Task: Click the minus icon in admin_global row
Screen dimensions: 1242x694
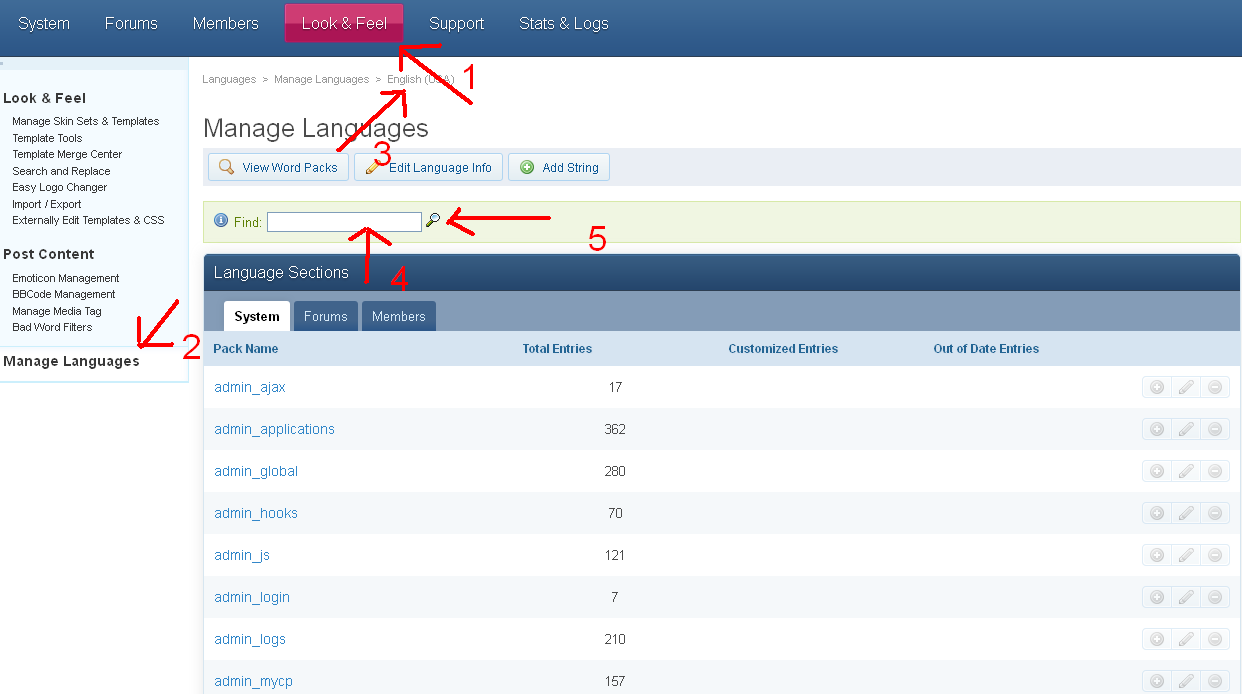Action: pos(1215,471)
